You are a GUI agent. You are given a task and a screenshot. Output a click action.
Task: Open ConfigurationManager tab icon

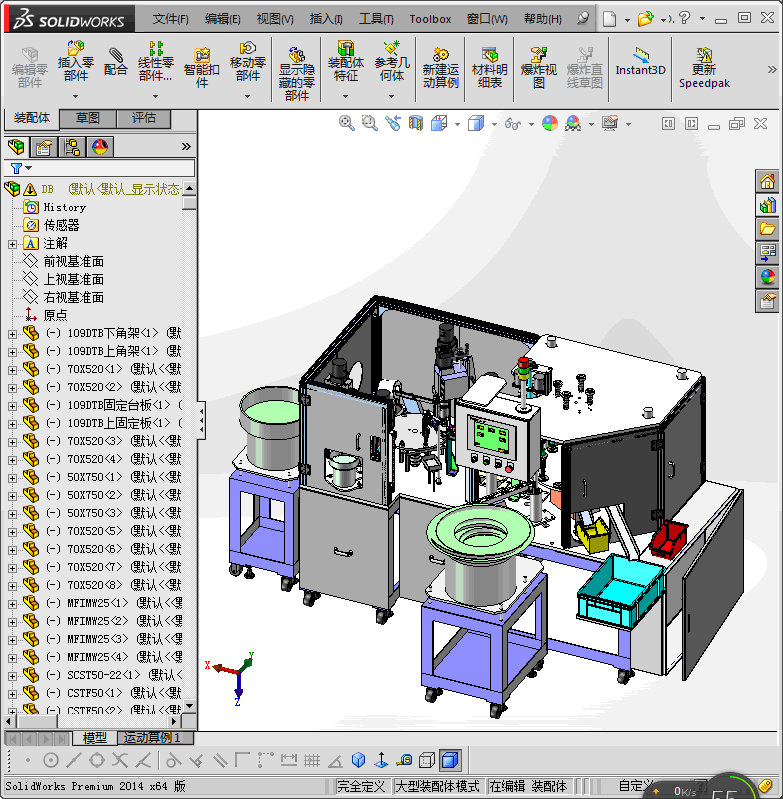pyautogui.click(x=72, y=147)
